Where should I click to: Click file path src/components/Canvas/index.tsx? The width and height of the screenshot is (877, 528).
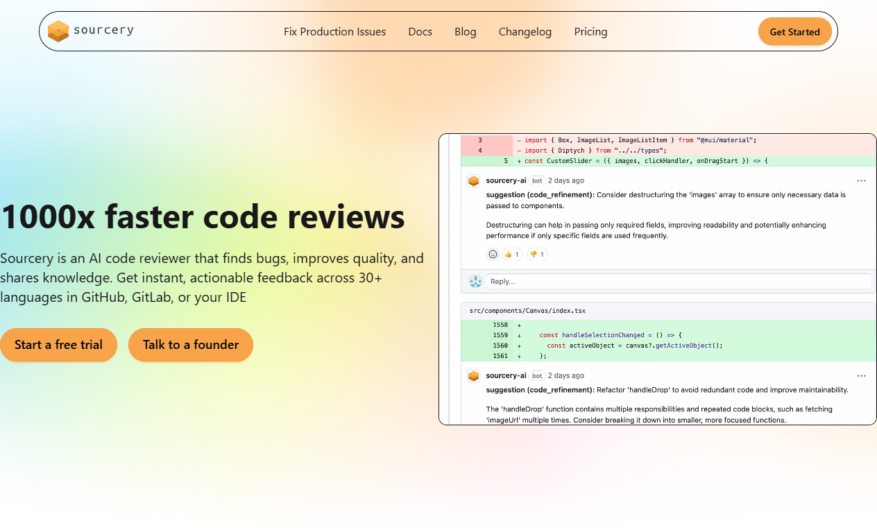pyautogui.click(x=527, y=310)
